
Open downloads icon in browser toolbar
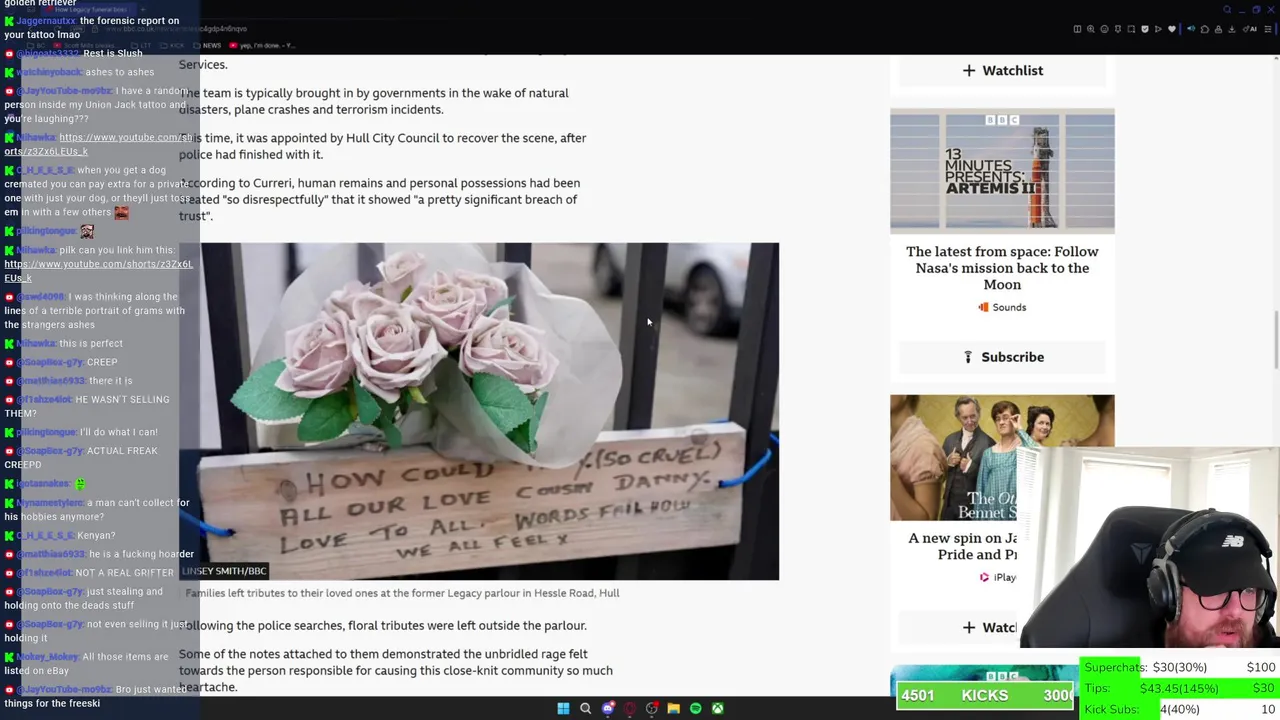click(x=1231, y=29)
